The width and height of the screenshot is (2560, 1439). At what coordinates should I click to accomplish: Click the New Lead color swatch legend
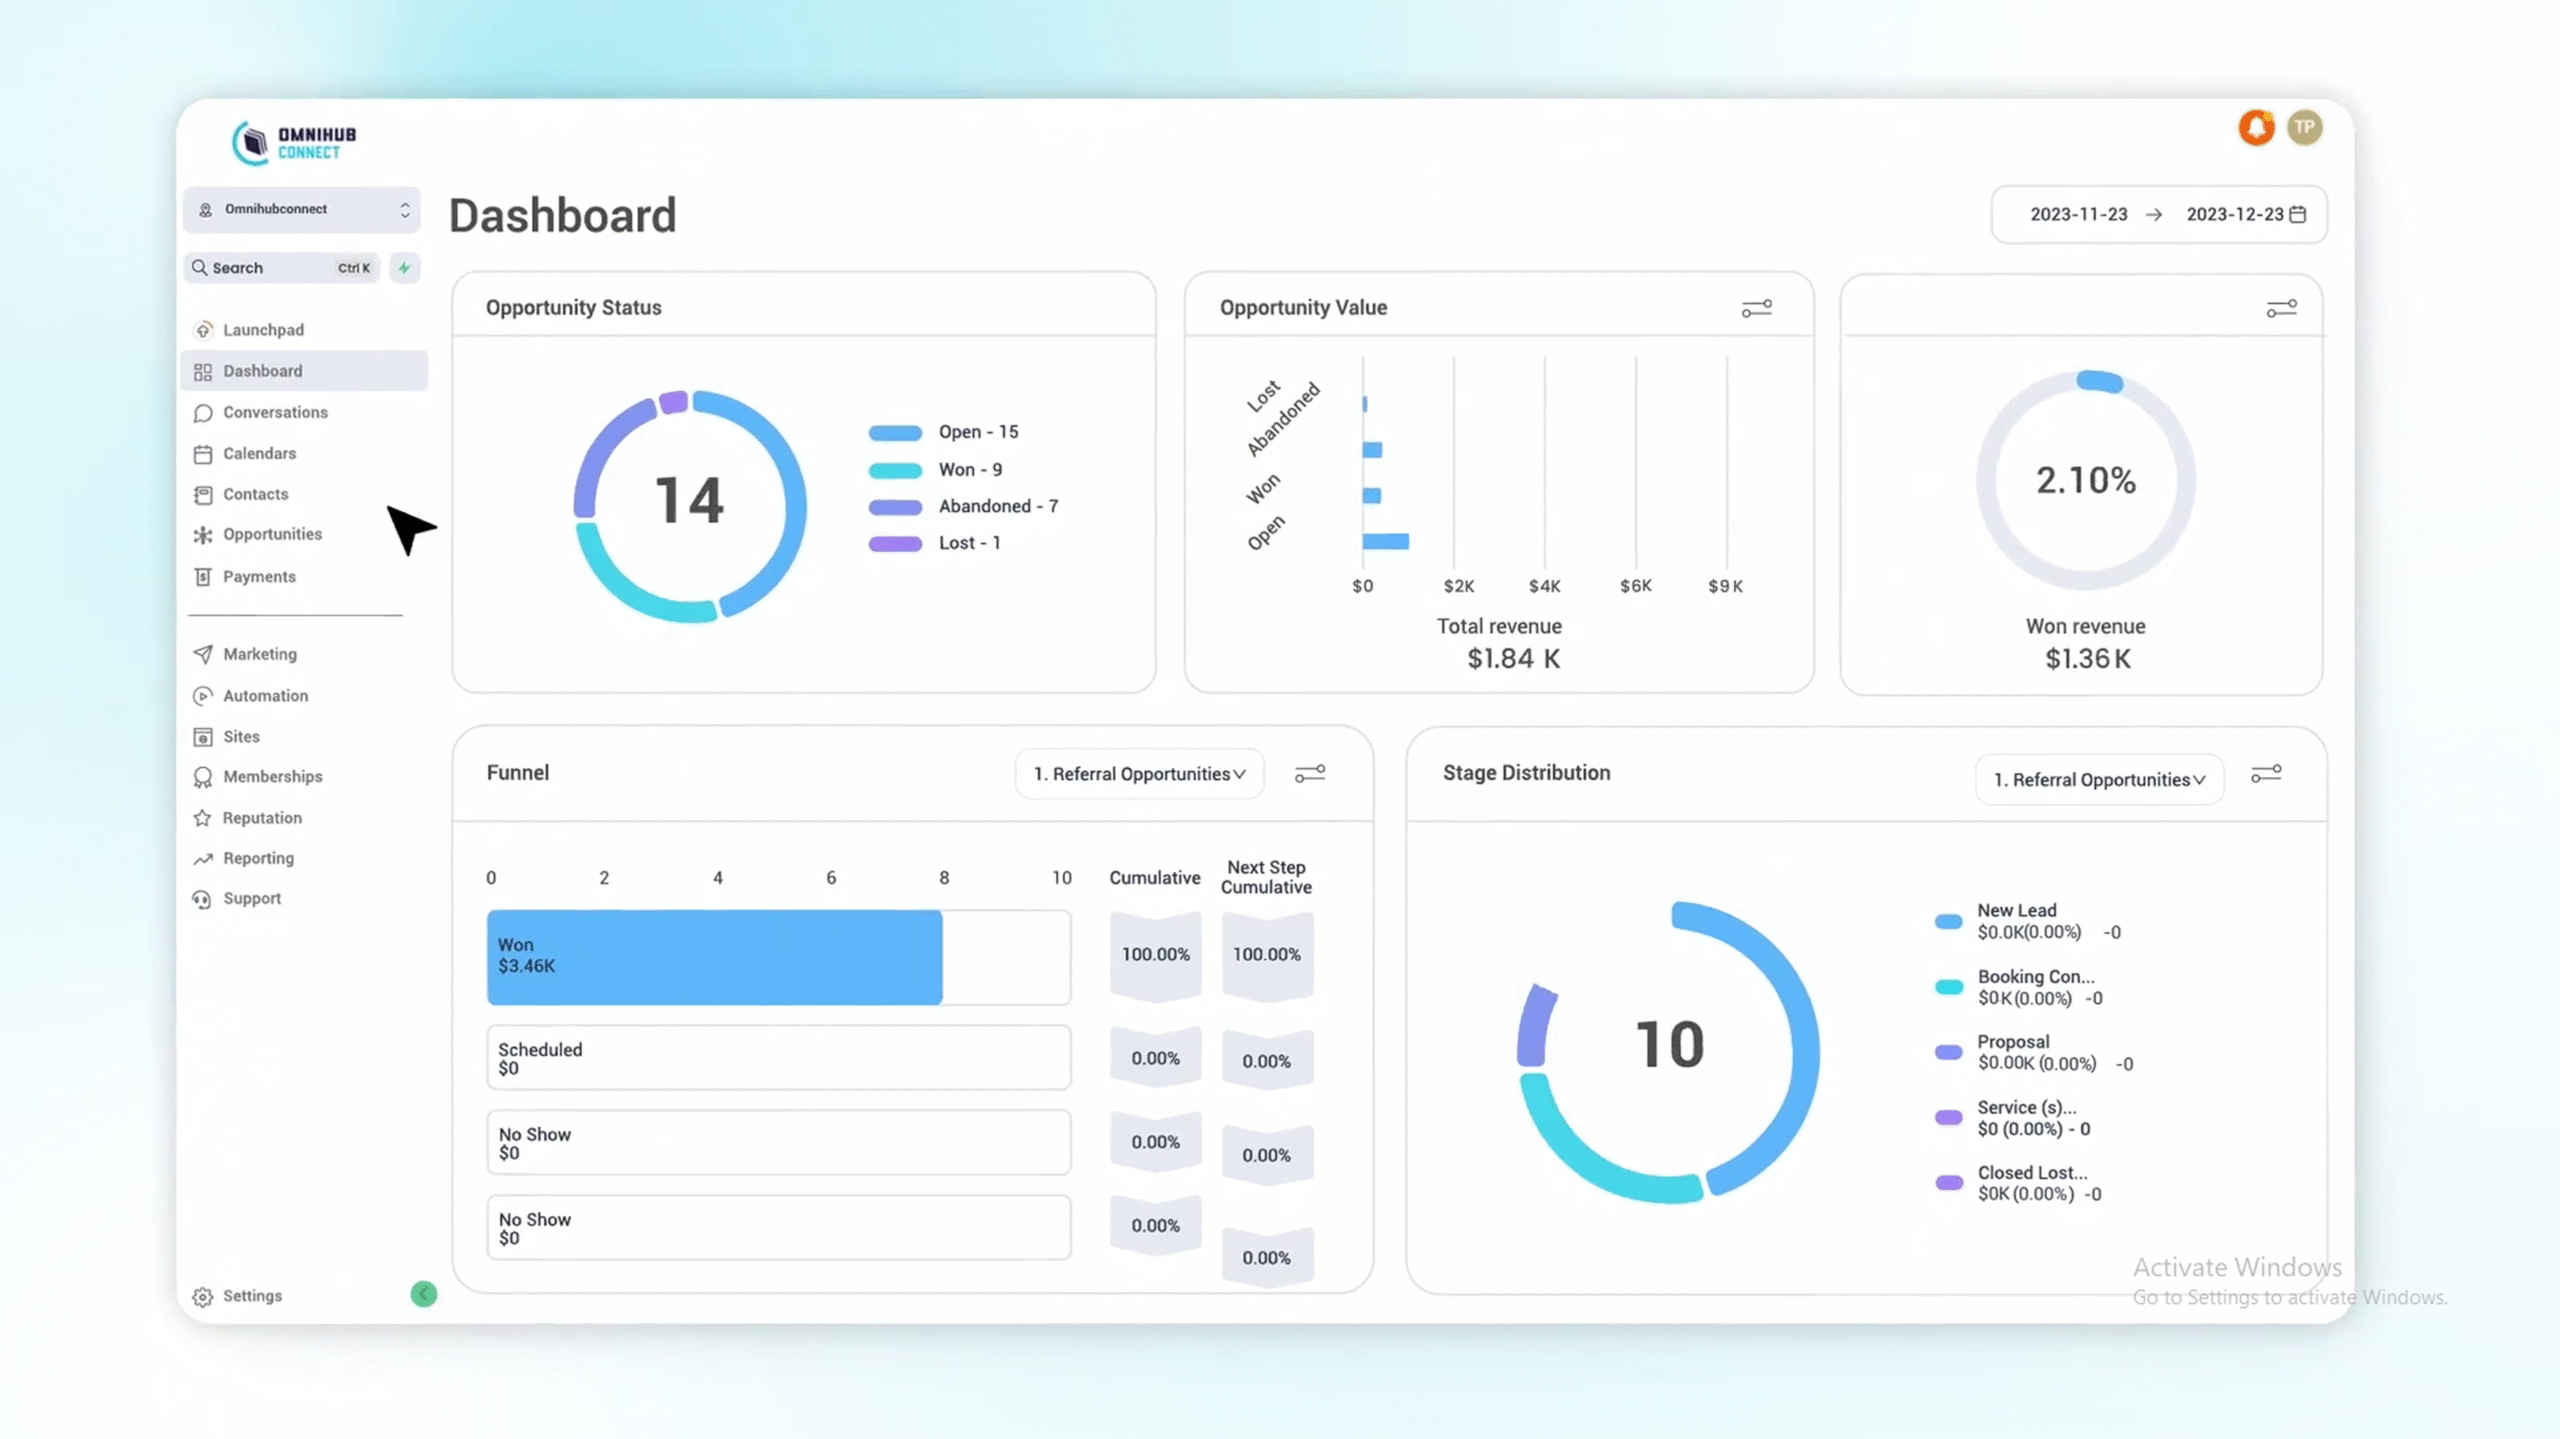point(1948,921)
